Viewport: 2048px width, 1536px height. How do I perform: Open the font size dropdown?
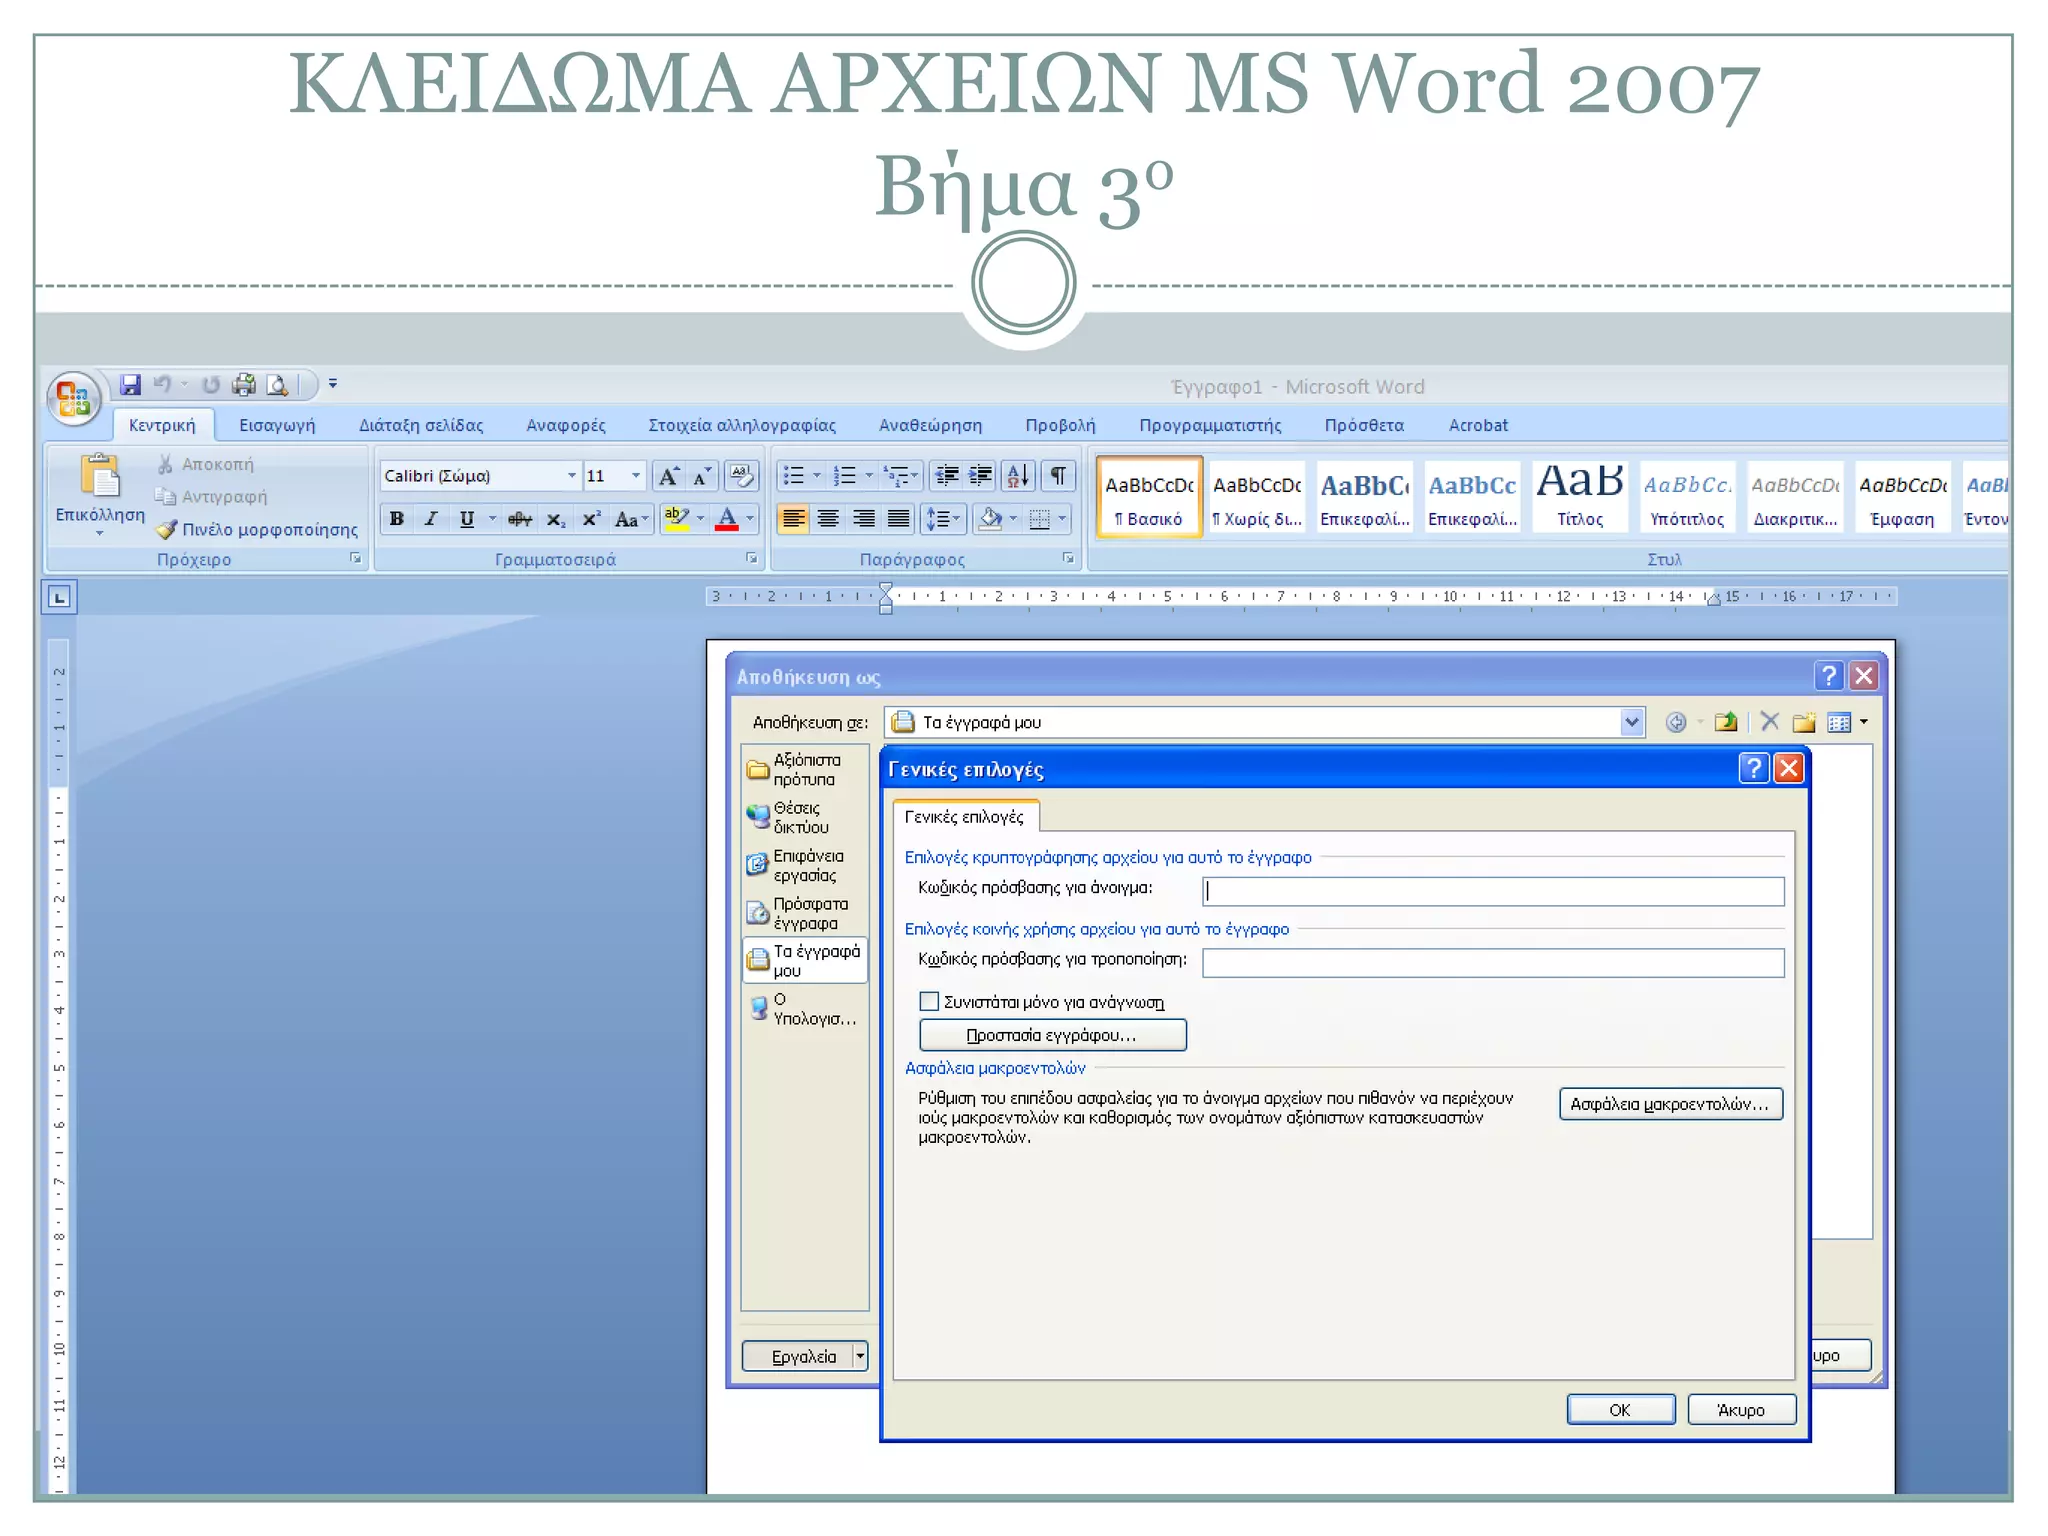(x=636, y=476)
